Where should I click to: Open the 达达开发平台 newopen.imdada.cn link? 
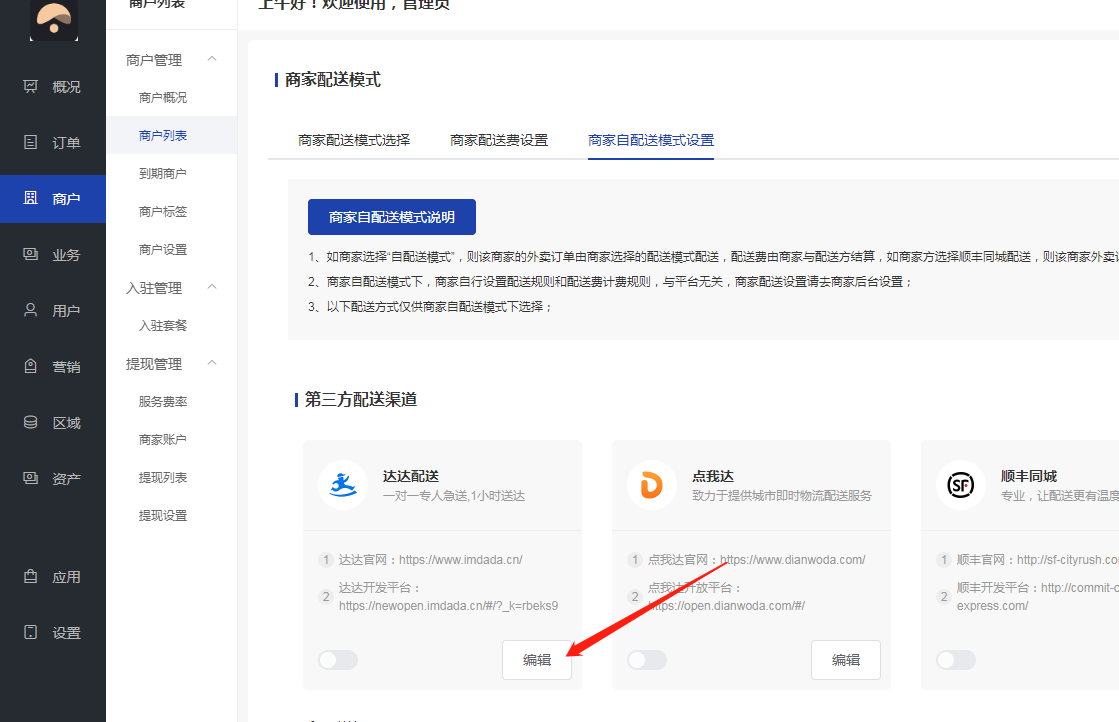click(x=448, y=606)
